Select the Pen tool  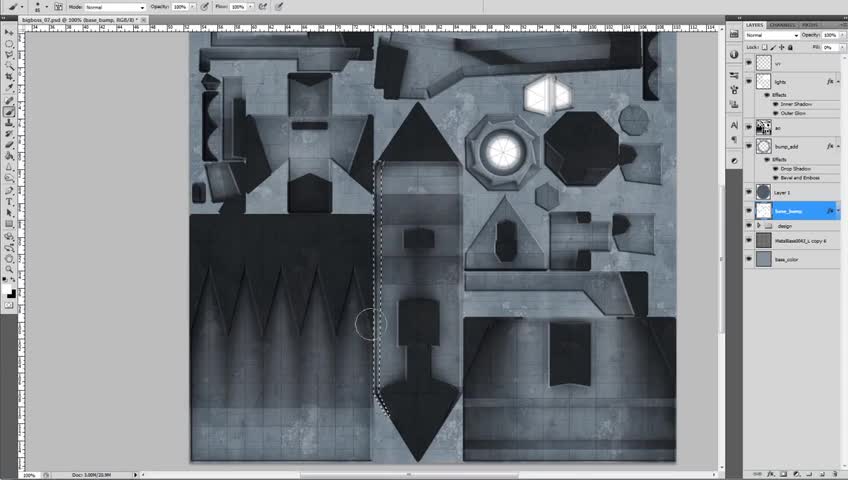click(x=9, y=191)
